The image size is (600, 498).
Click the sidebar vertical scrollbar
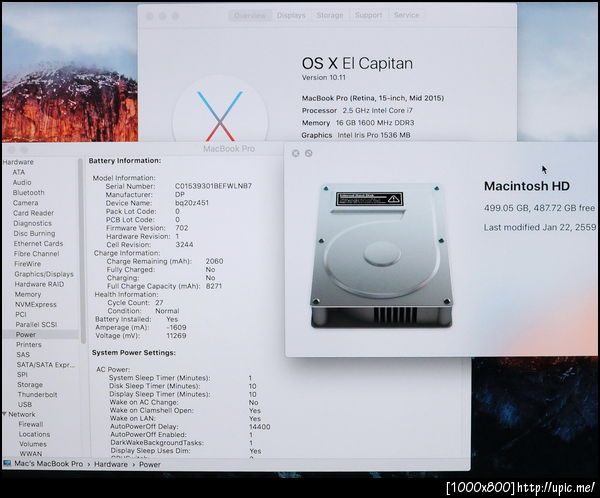pyautogui.click(x=80, y=251)
